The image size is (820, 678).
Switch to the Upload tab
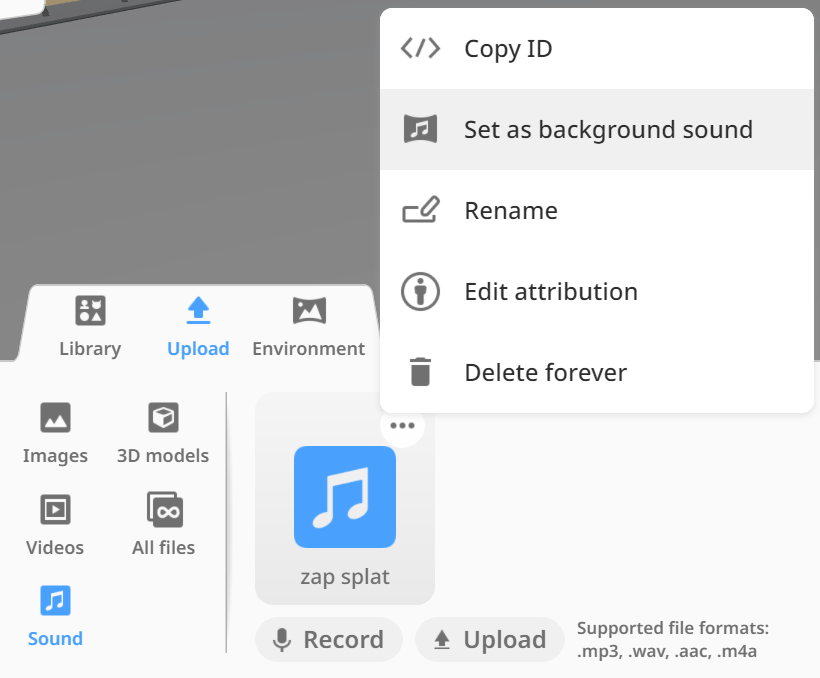click(x=198, y=326)
